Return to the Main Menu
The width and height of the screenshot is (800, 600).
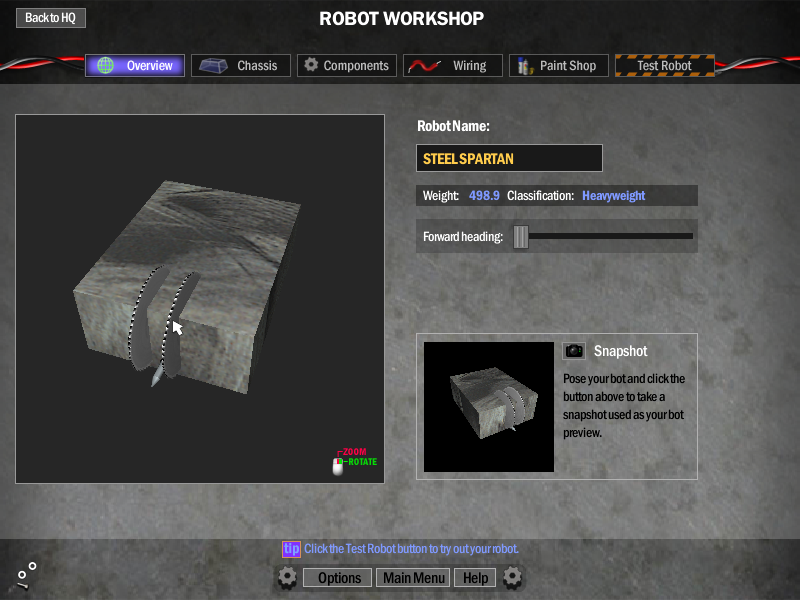(414, 578)
